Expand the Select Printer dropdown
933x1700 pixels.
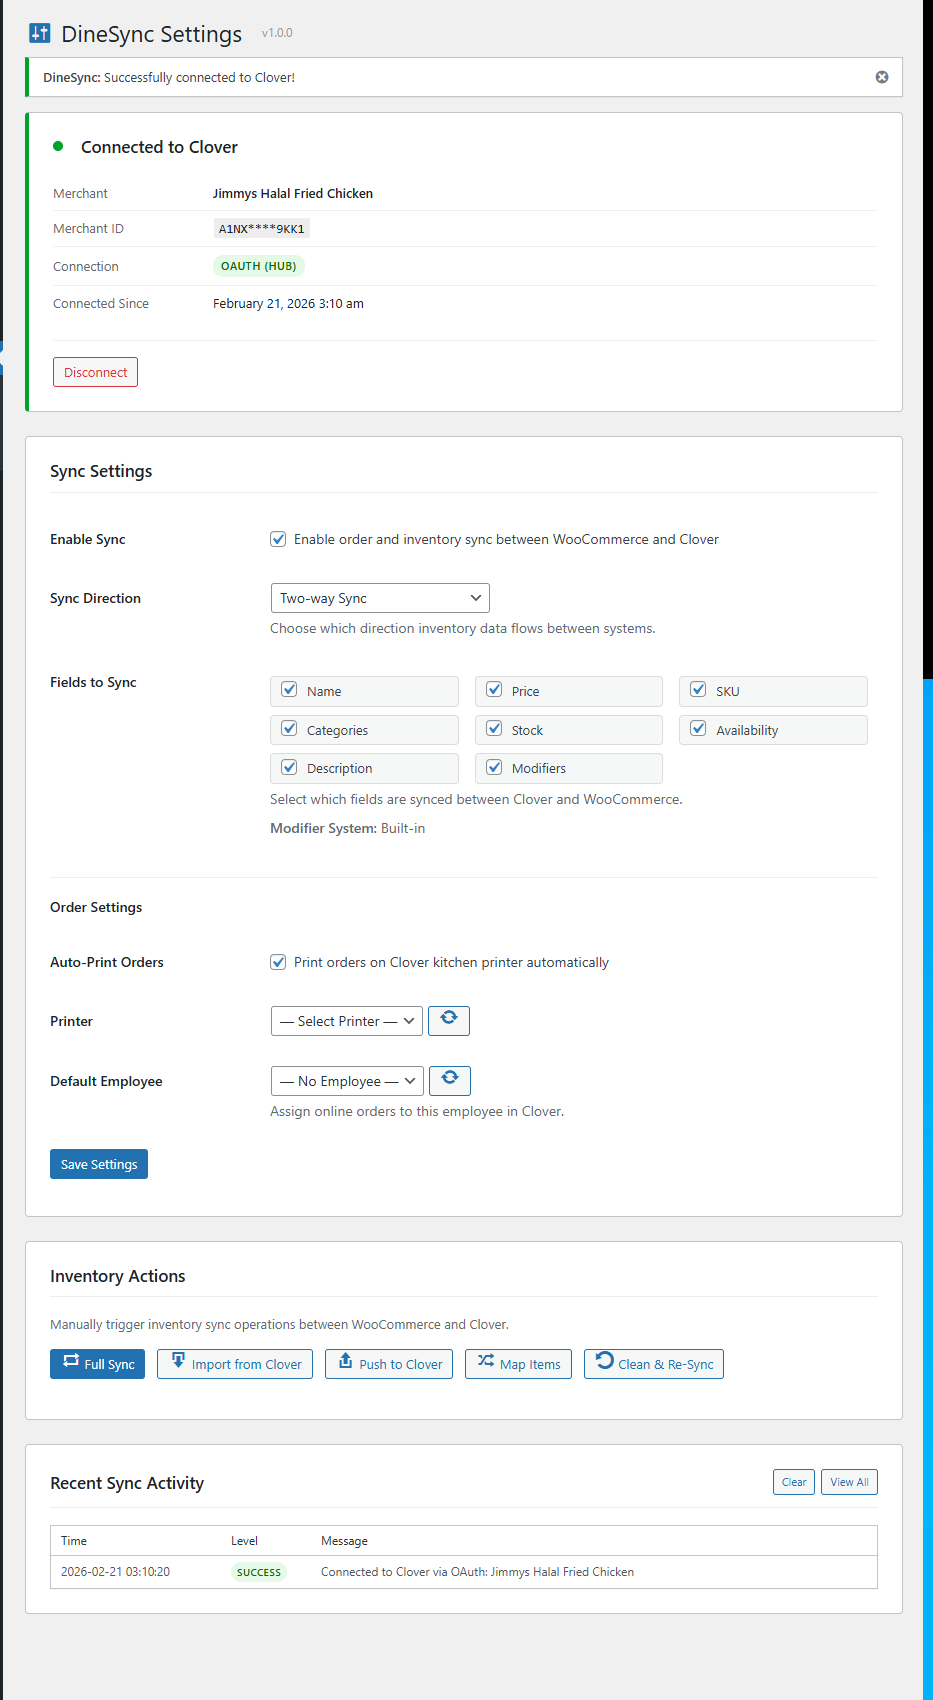coord(346,1021)
